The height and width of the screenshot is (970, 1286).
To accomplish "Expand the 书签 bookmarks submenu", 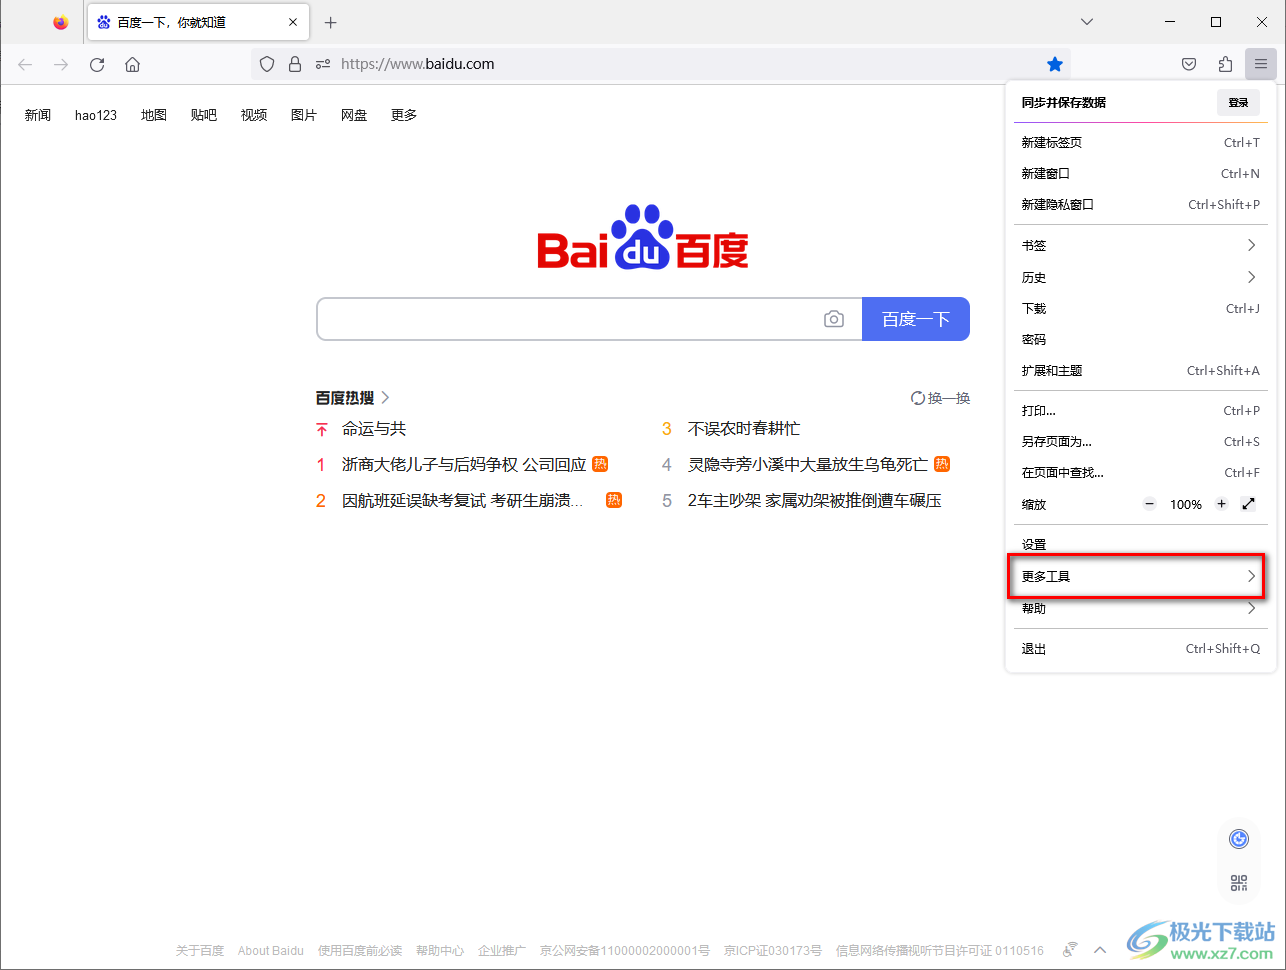I will pyautogui.click(x=1140, y=245).
